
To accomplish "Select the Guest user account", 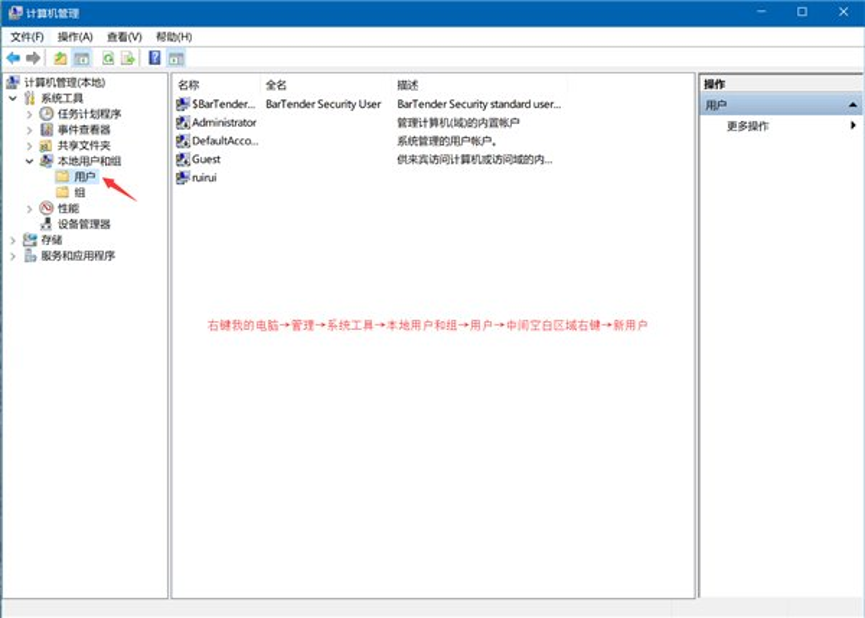I will click(x=206, y=159).
